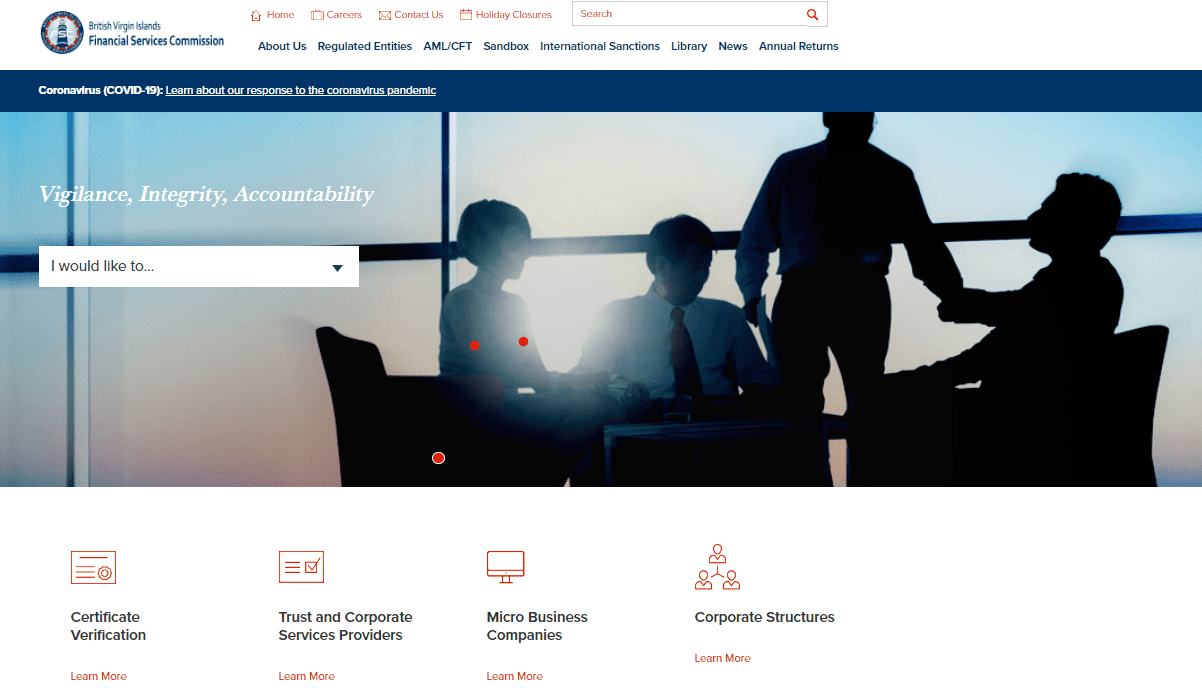Switch to the Library section
Image resolution: width=1202 pixels, height=697 pixels.
tap(688, 46)
